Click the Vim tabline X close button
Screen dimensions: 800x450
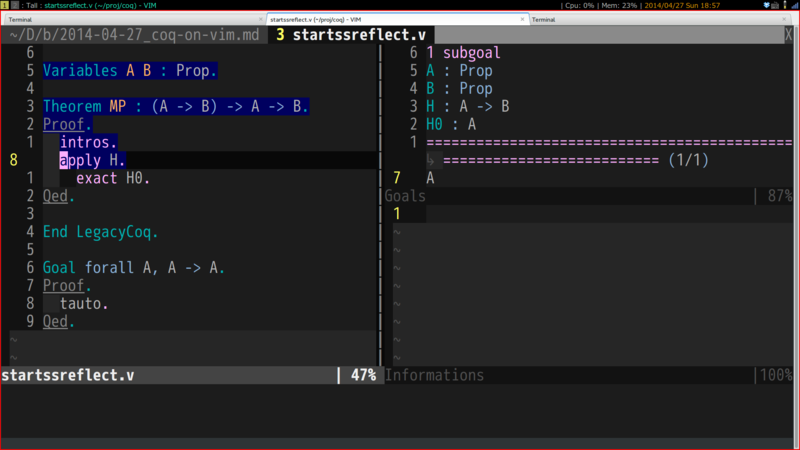[789, 35]
